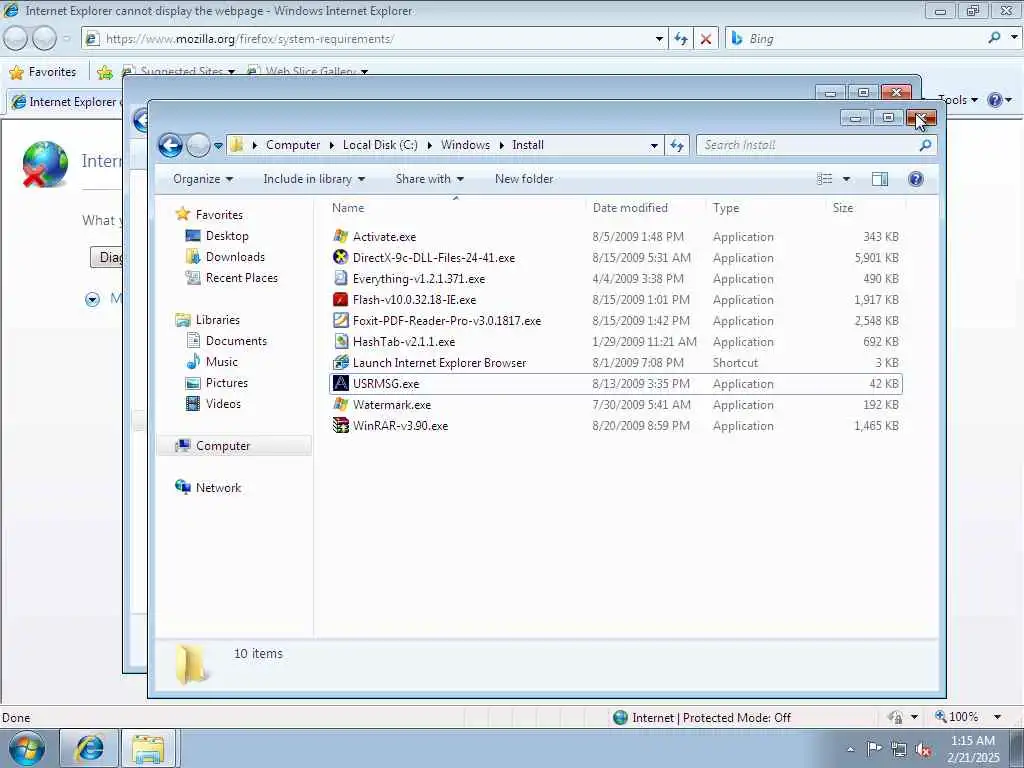Image resolution: width=1024 pixels, height=768 pixels.
Task: Open view options dropdown arrow
Action: click(x=846, y=179)
